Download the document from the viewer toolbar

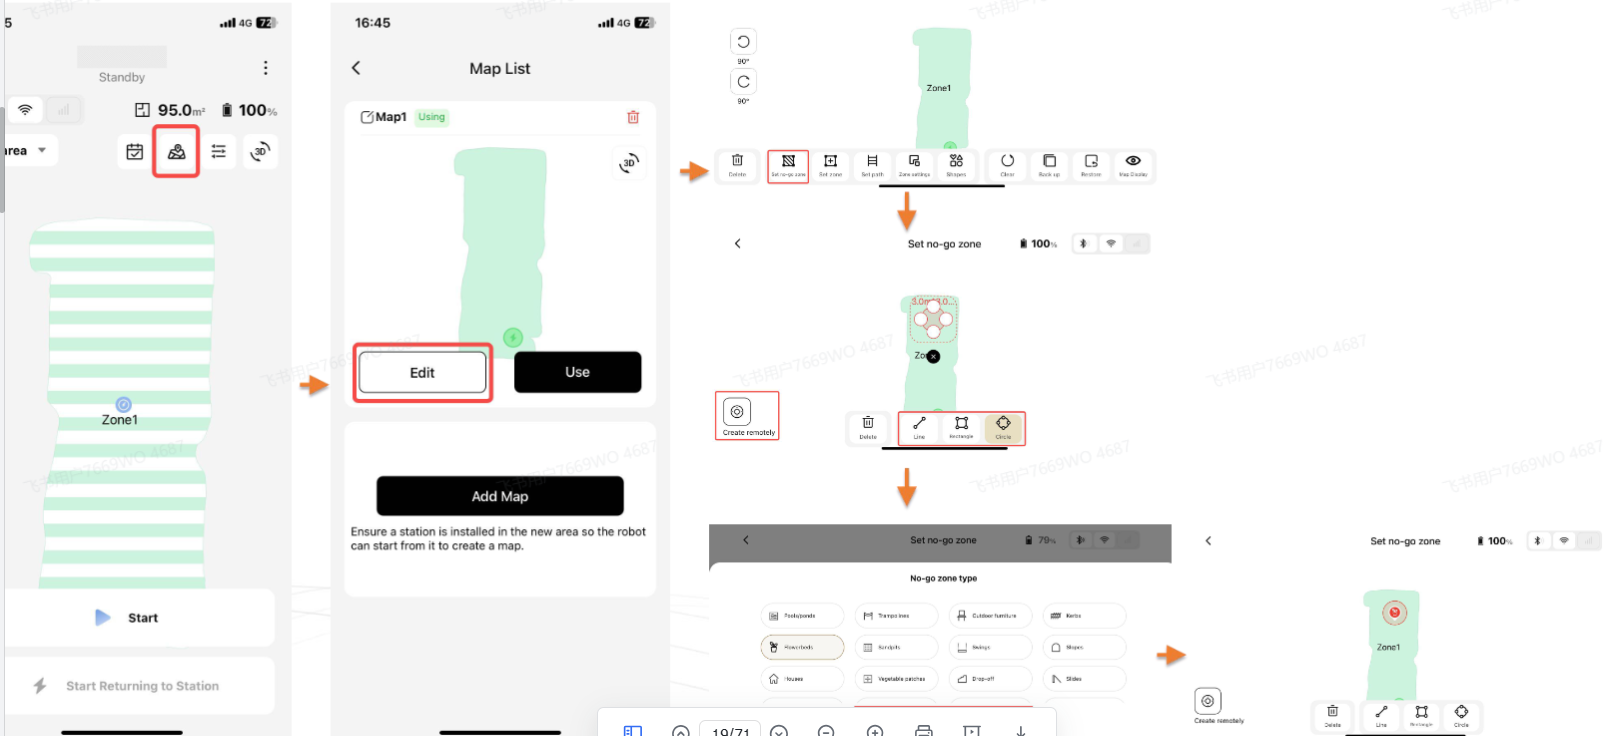point(1021,732)
